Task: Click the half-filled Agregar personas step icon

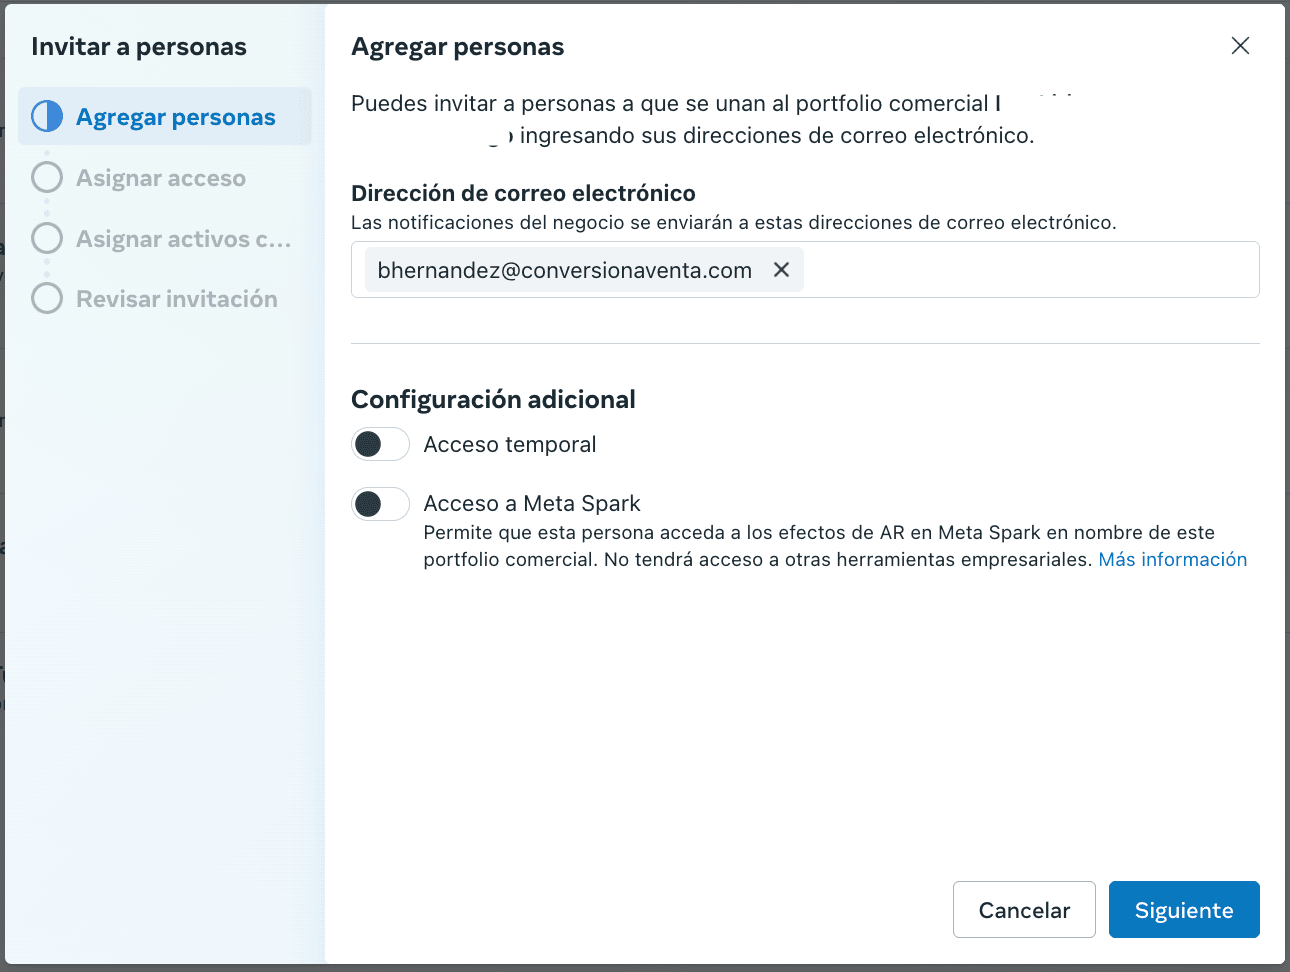Action: [x=47, y=117]
